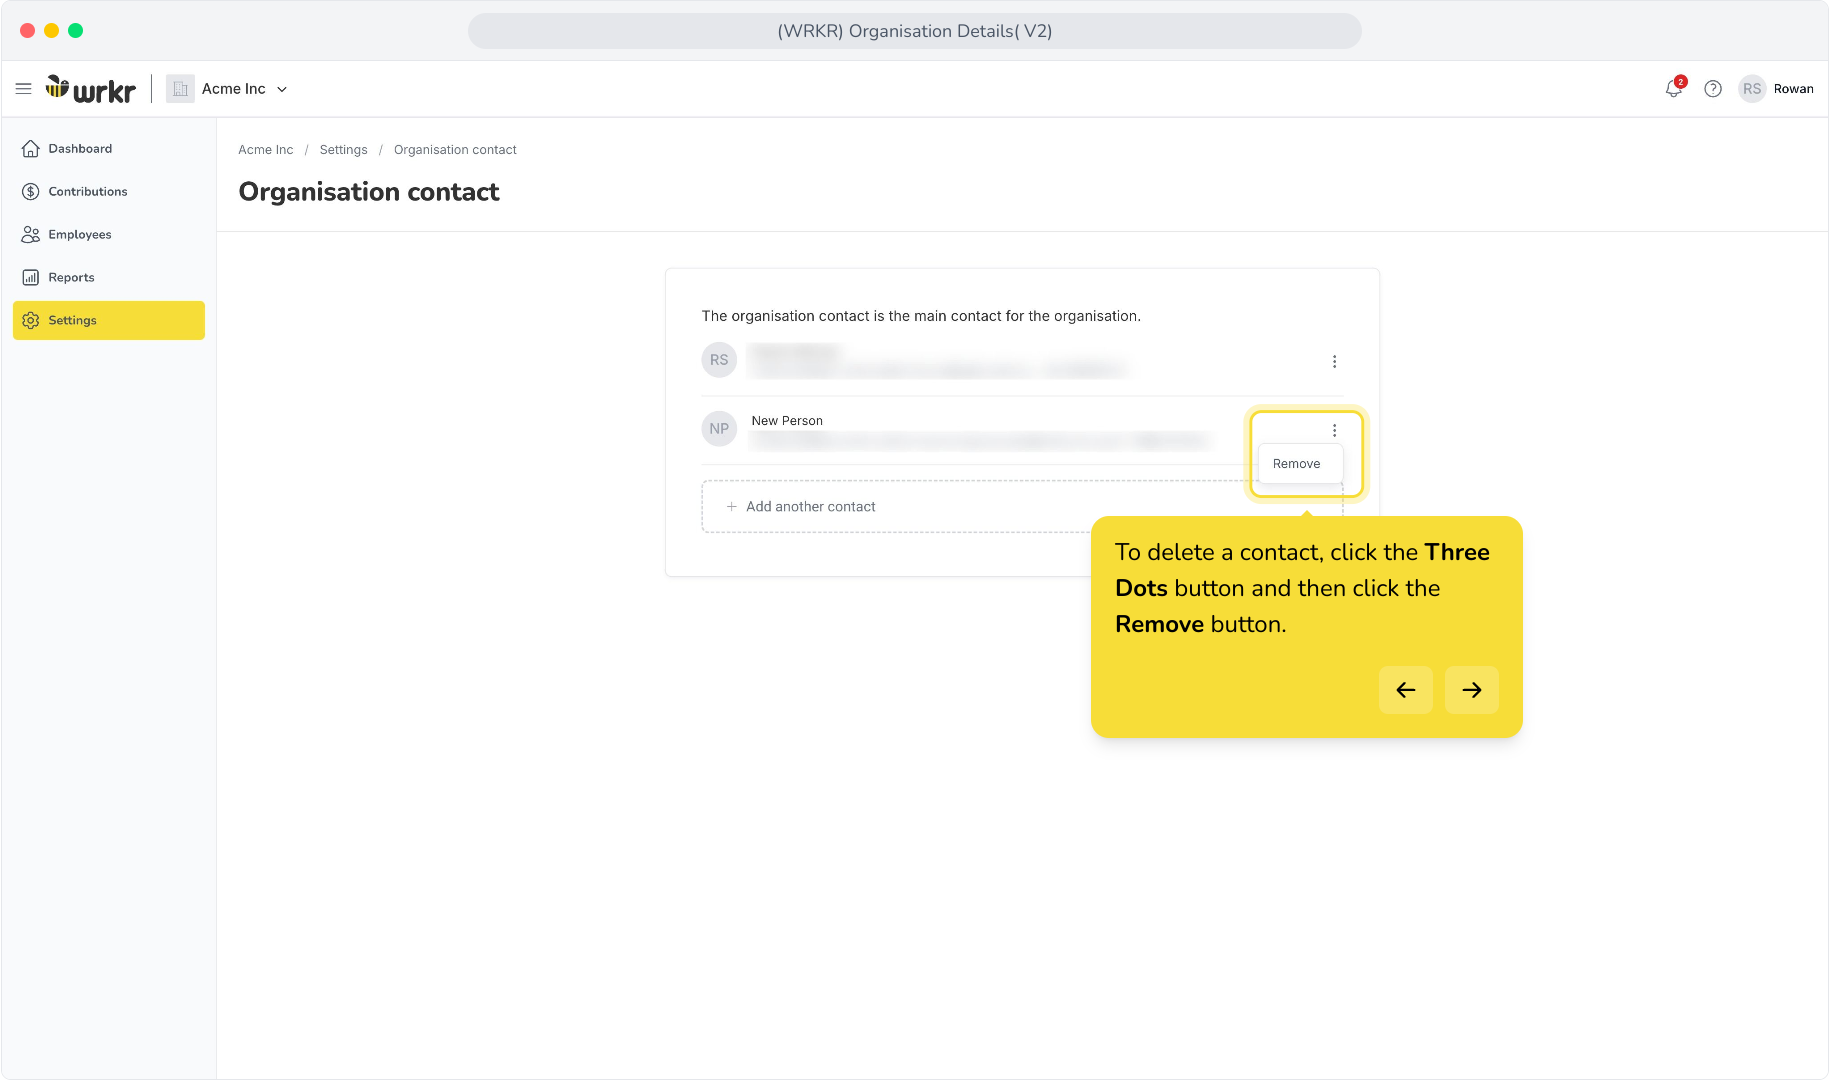This screenshot has height=1080, width=1830.
Task: Open the Rowan user menu
Action: [x=1793, y=89]
